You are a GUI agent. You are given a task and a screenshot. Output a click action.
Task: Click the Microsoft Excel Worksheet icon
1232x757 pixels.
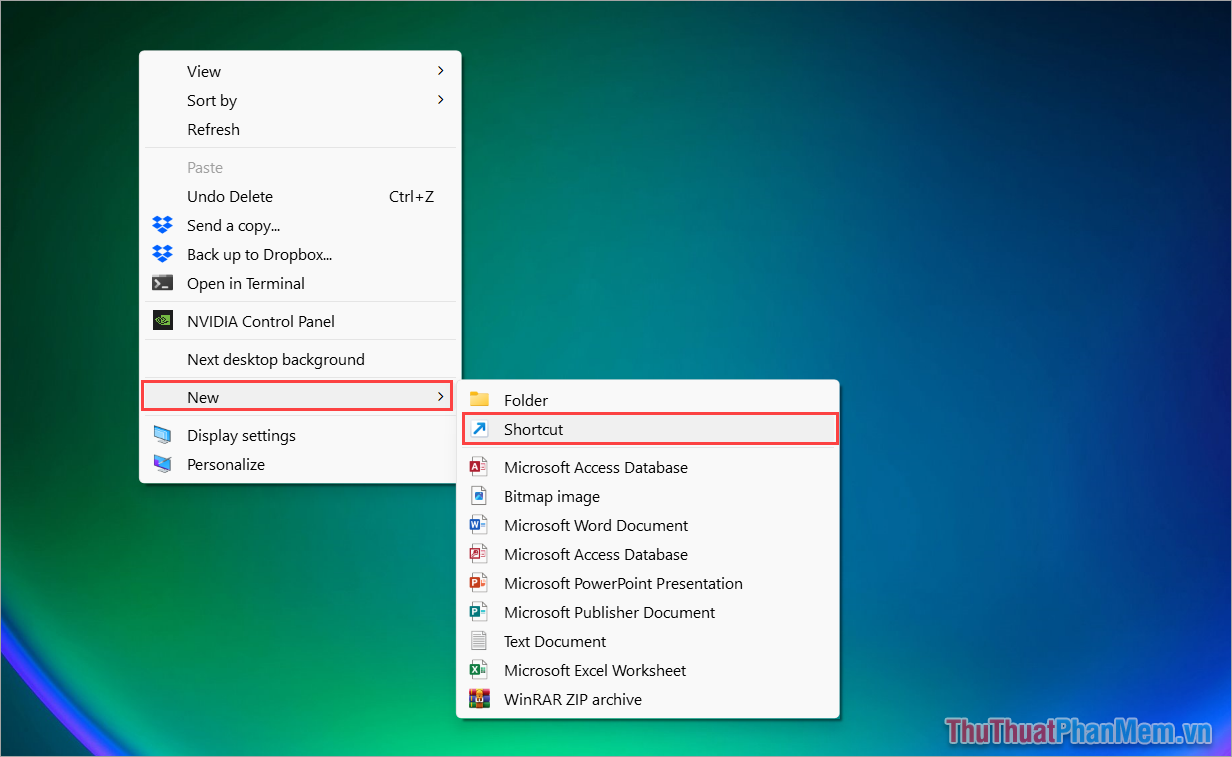click(478, 670)
